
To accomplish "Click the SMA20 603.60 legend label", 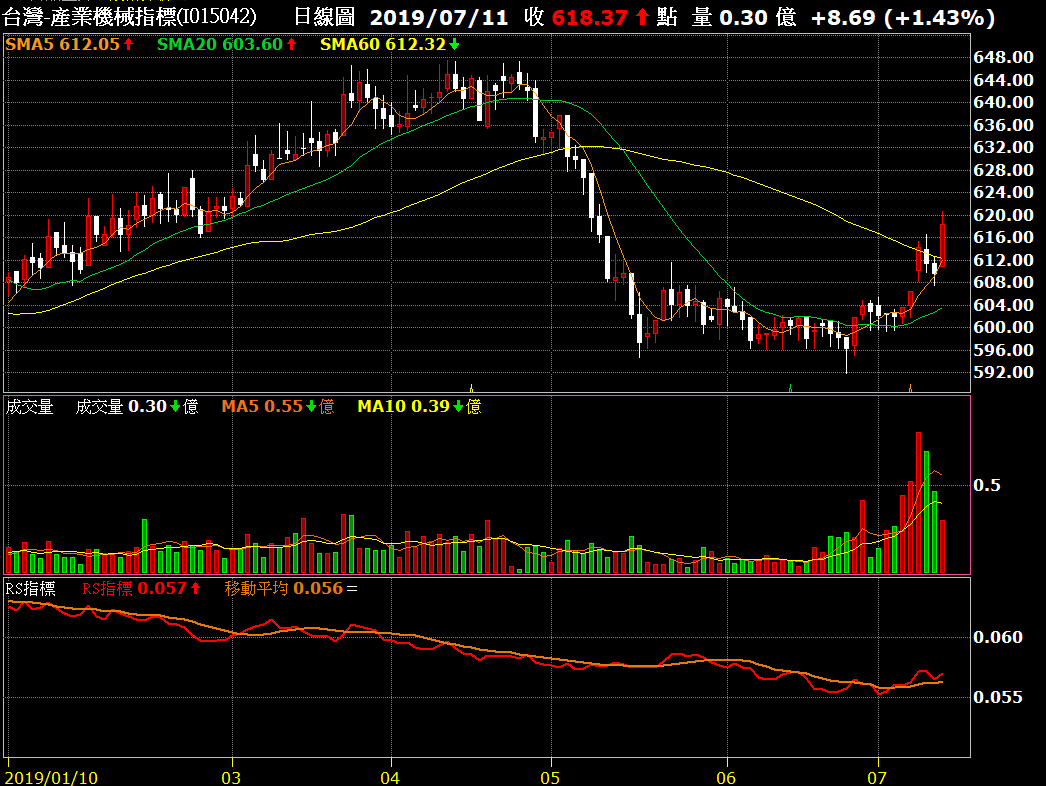I will coord(219,45).
